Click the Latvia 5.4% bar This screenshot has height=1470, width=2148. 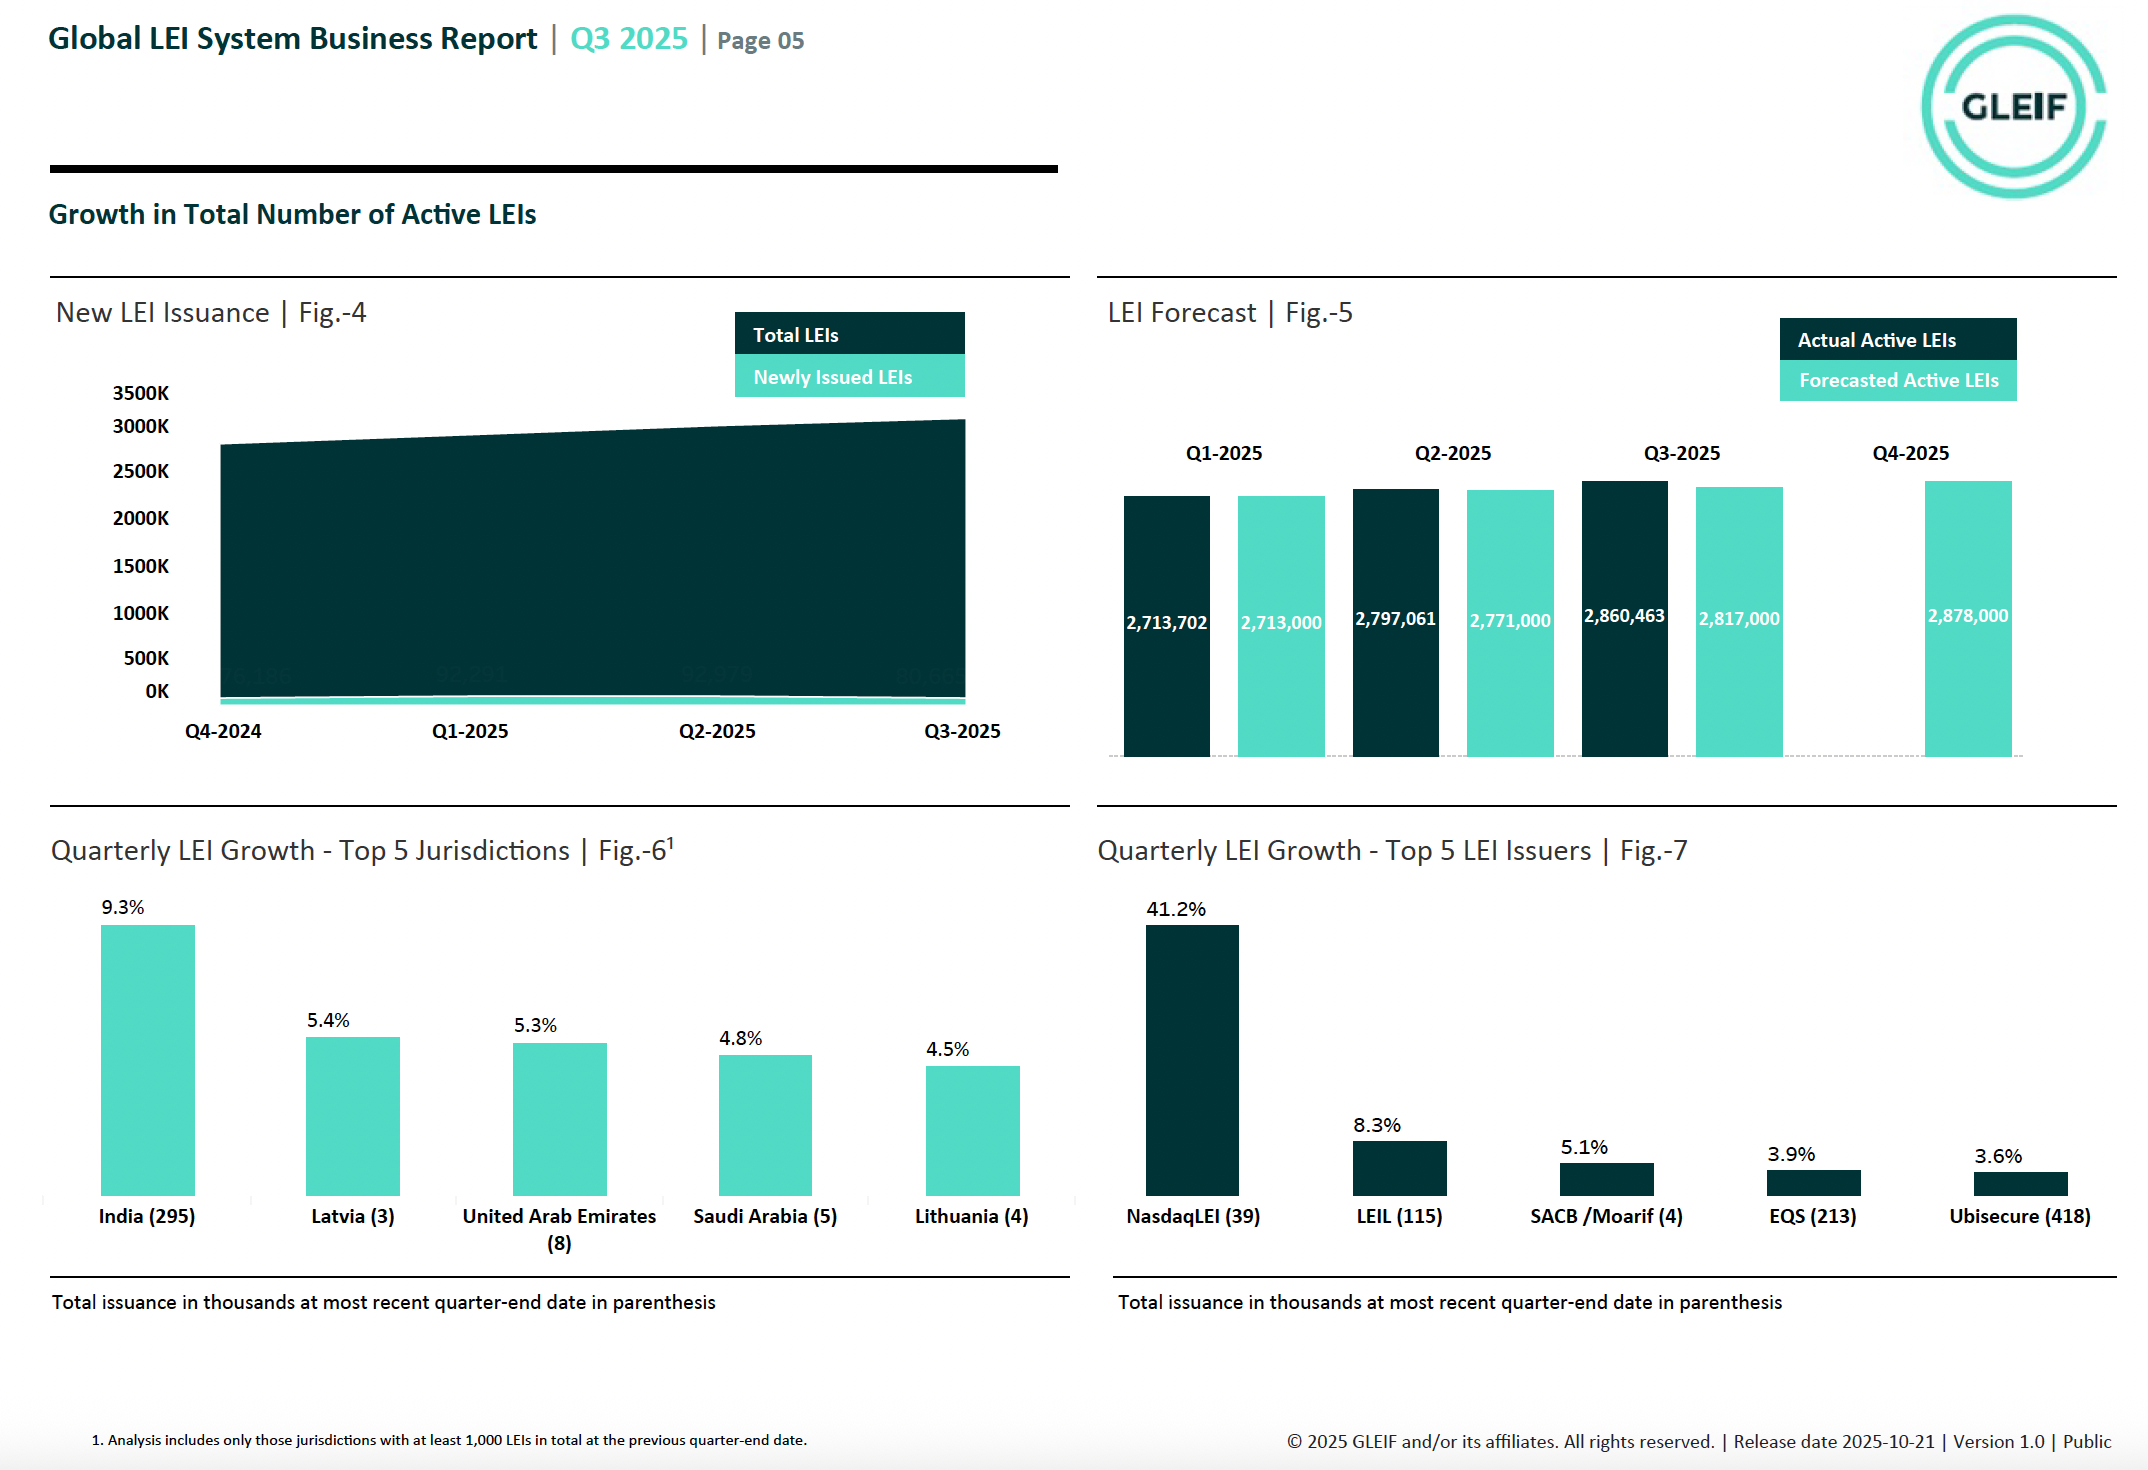pos(352,1115)
